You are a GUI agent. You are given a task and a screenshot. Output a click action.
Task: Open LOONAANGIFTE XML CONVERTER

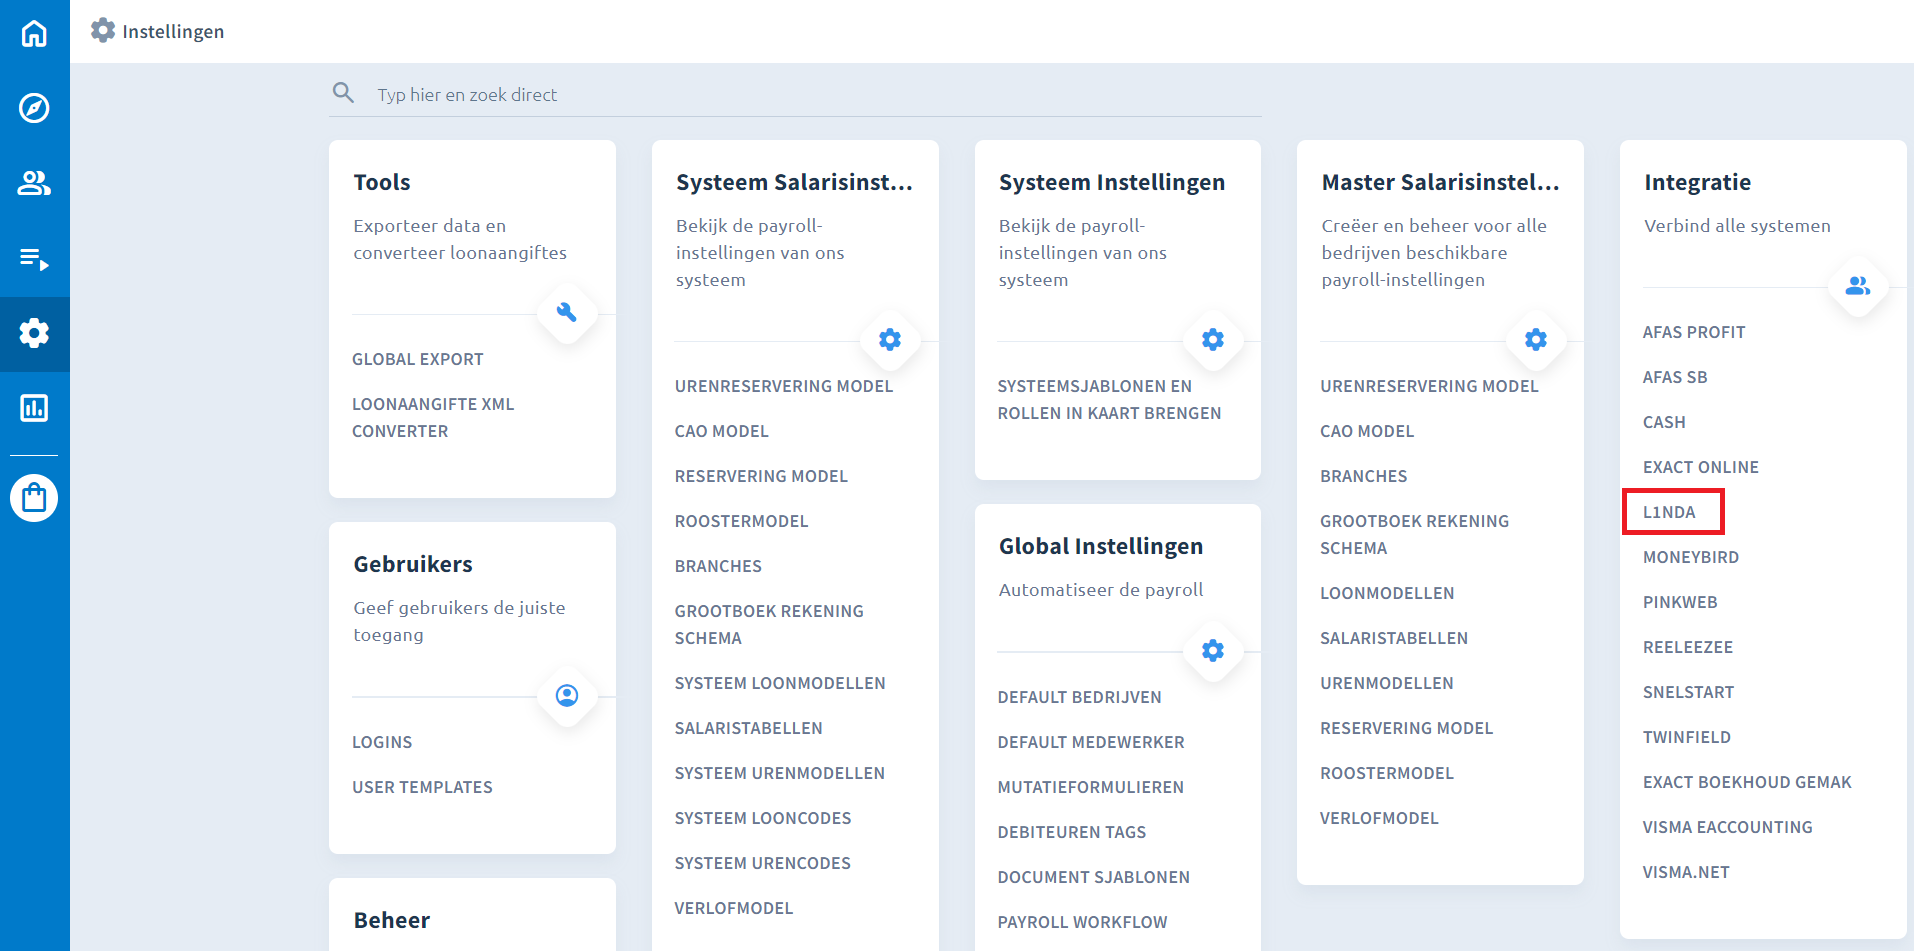433,418
